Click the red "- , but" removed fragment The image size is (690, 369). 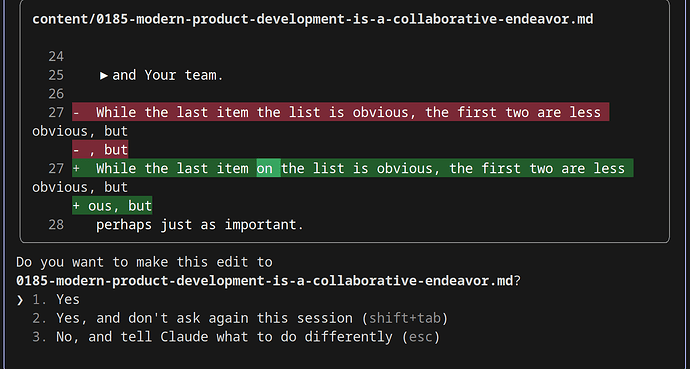[100, 150]
